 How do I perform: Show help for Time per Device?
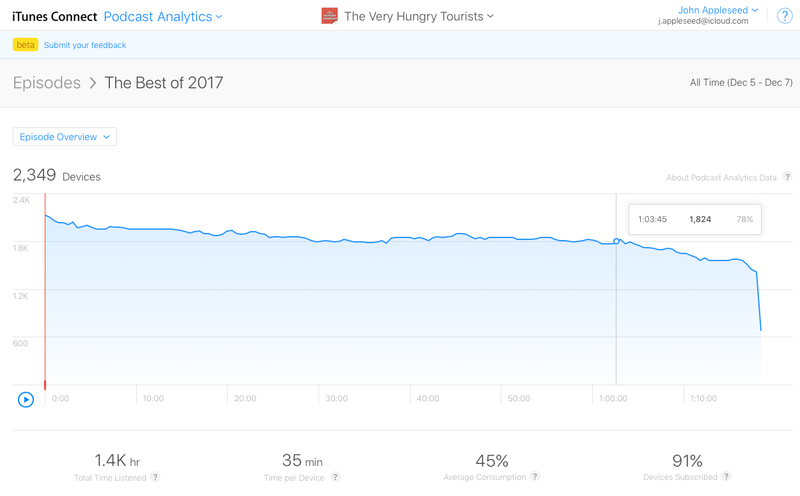coord(335,477)
